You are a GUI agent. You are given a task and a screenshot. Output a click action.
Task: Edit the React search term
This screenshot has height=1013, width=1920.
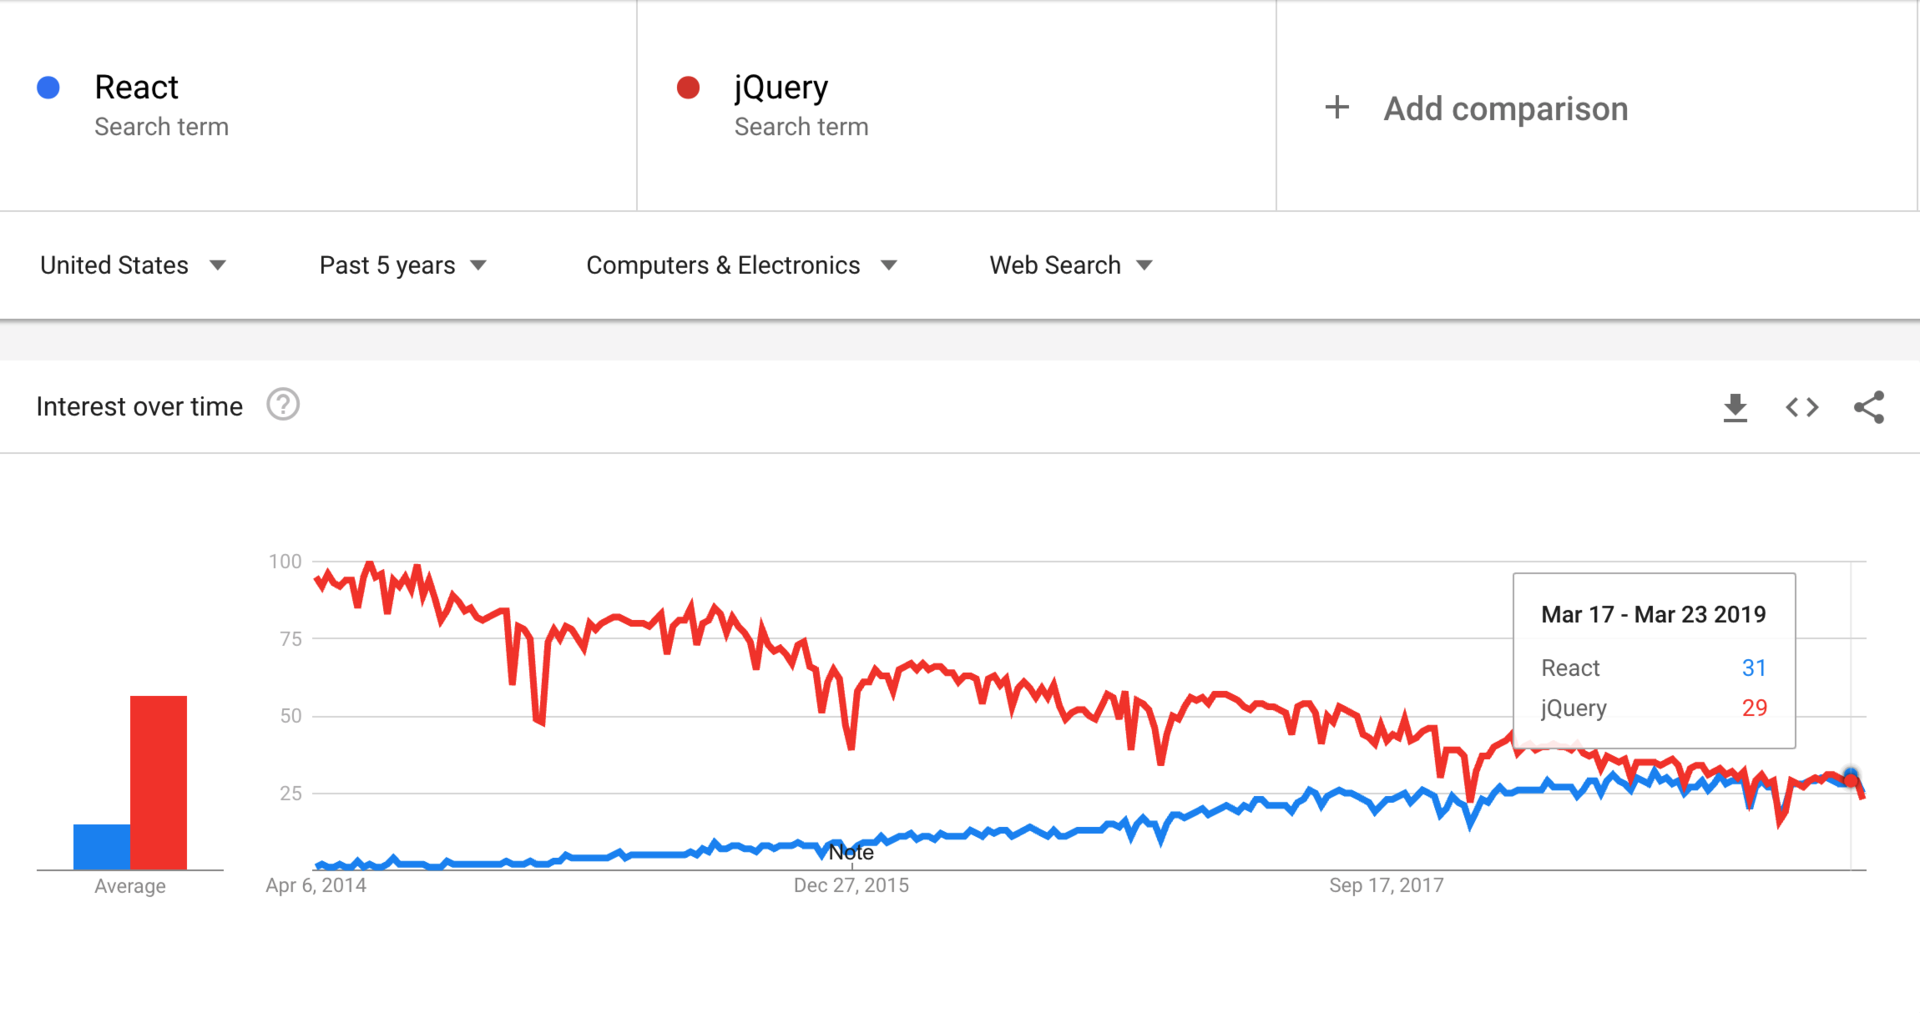tap(137, 88)
